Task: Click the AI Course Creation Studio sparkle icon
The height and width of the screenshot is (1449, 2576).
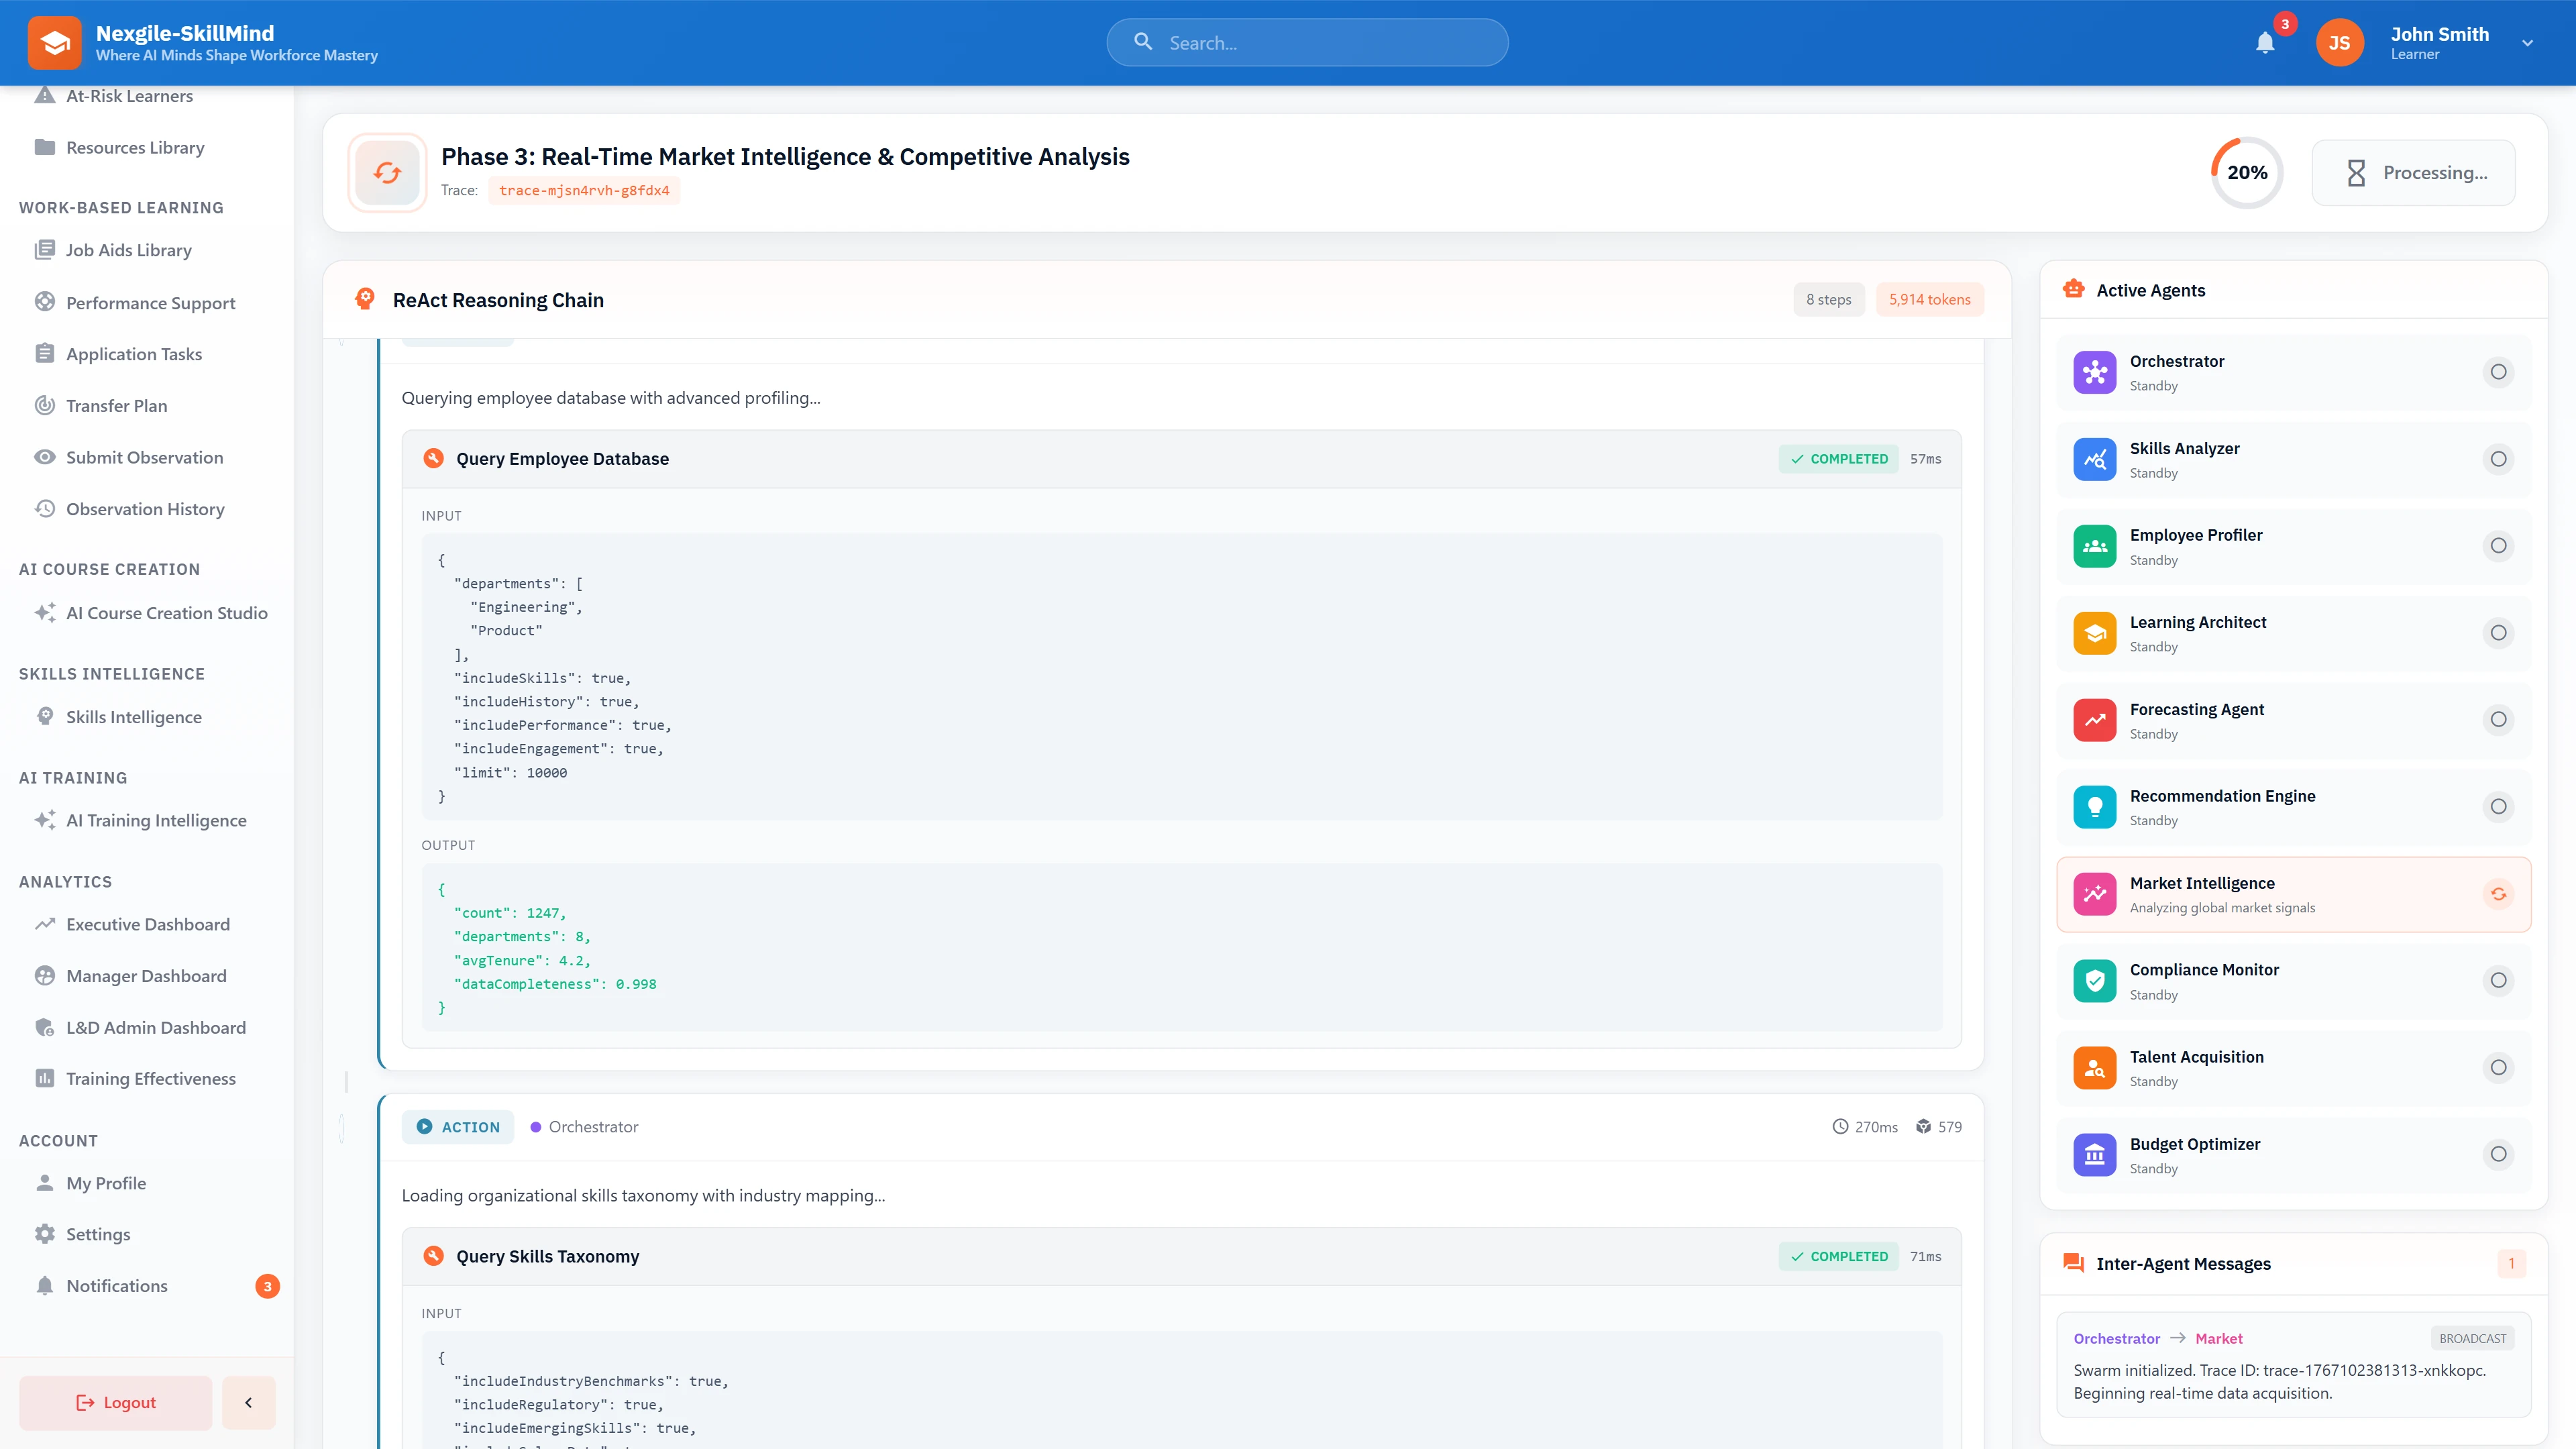Action: coord(44,612)
